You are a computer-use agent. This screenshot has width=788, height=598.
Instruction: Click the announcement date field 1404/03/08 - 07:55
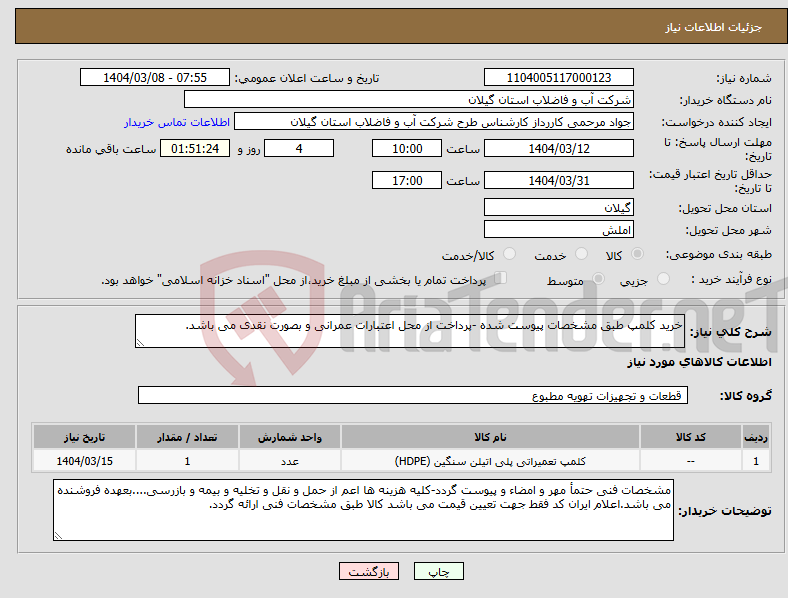[x=155, y=77]
